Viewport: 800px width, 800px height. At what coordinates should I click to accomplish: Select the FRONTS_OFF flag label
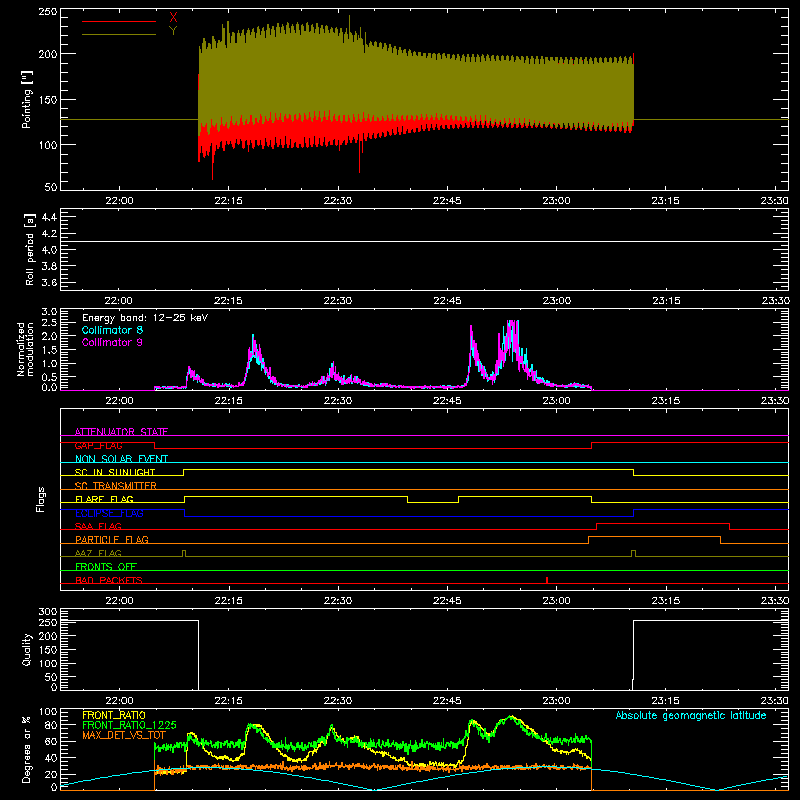pyautogui.click(x=106, y=566)
